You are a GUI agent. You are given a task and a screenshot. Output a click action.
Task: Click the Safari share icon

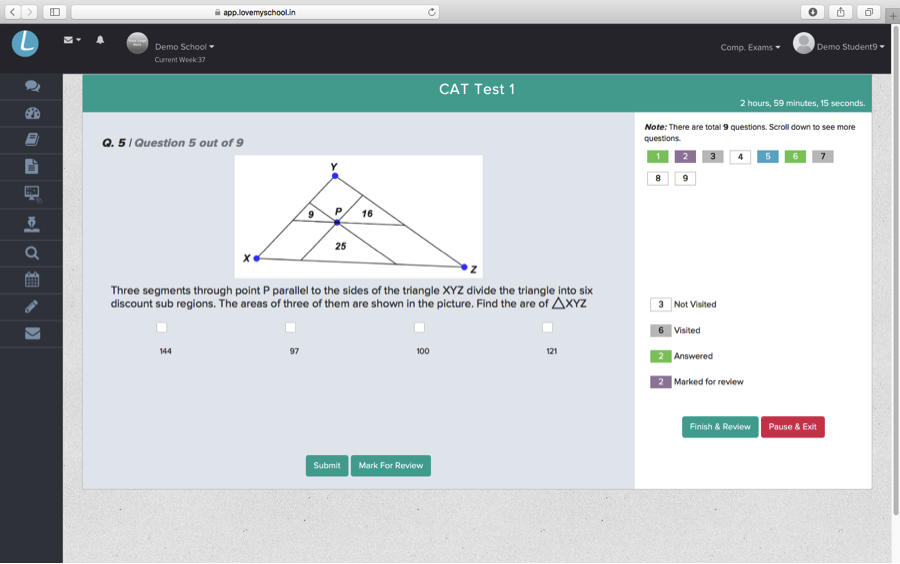841,12
